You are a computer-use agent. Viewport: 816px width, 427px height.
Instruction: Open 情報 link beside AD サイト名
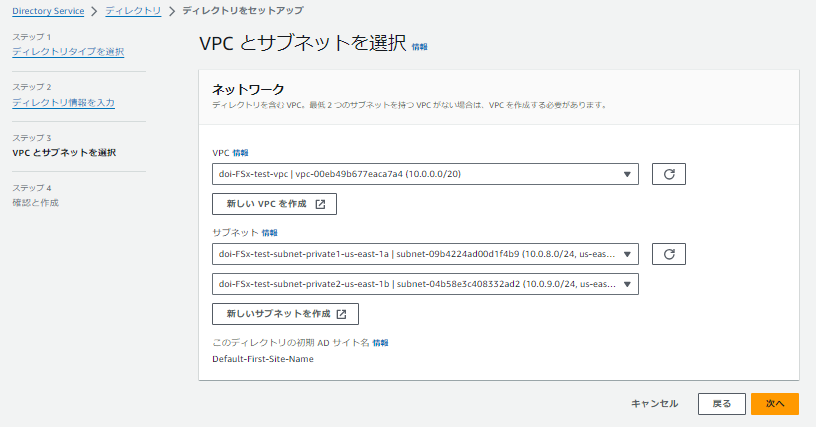point(380,343)
